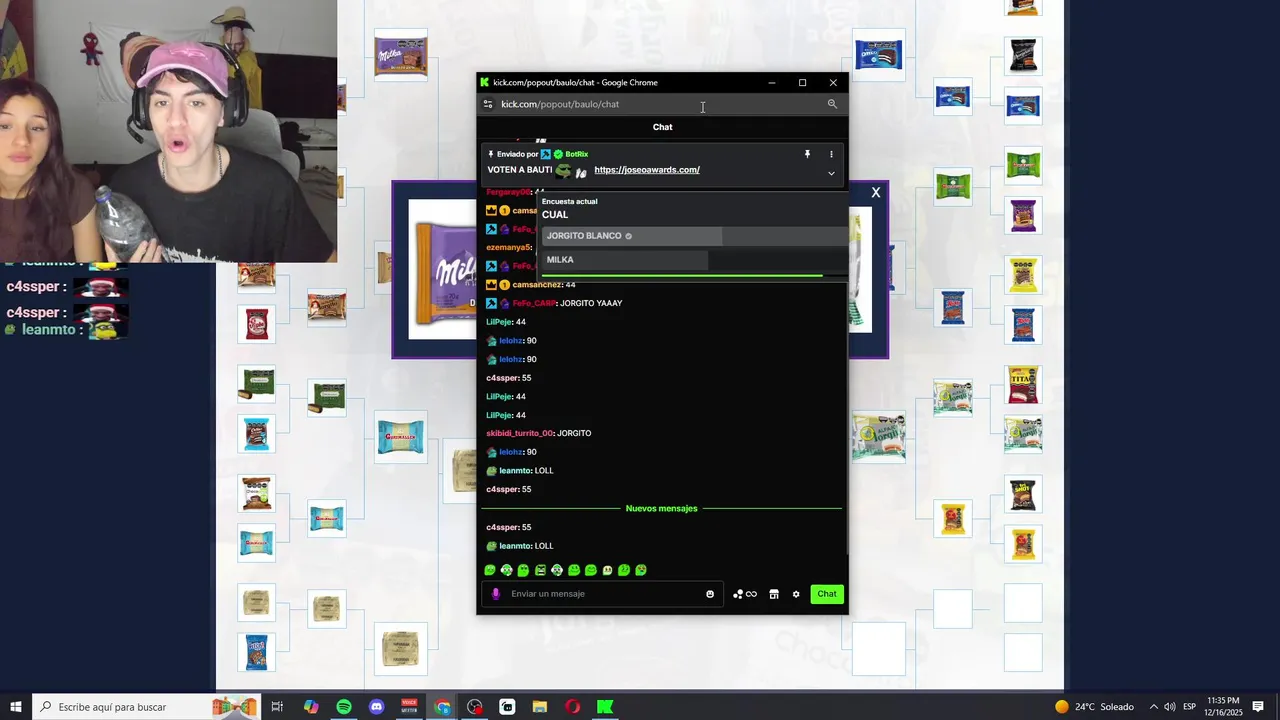Open chat settings gear icon
Screen dimensions: 1280x720
point(796,594)
